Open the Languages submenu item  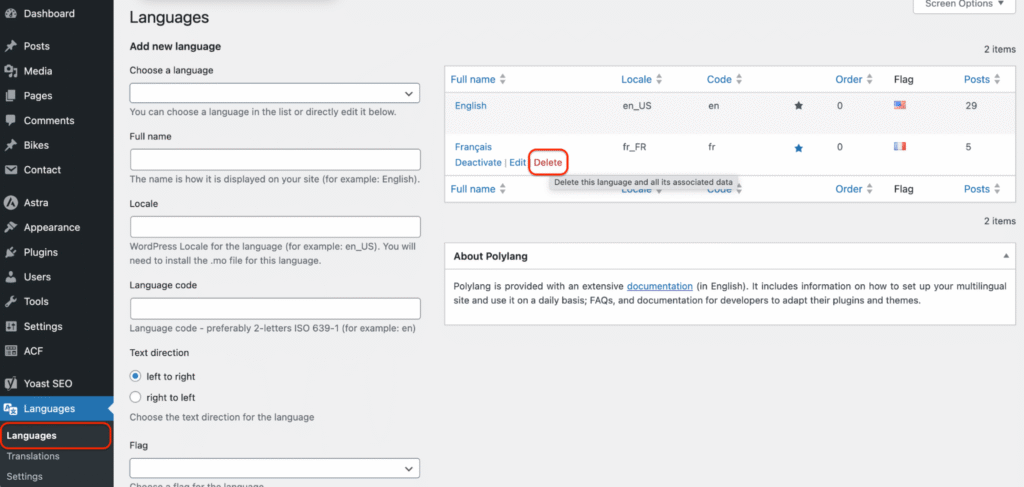[x=31, y=435]
